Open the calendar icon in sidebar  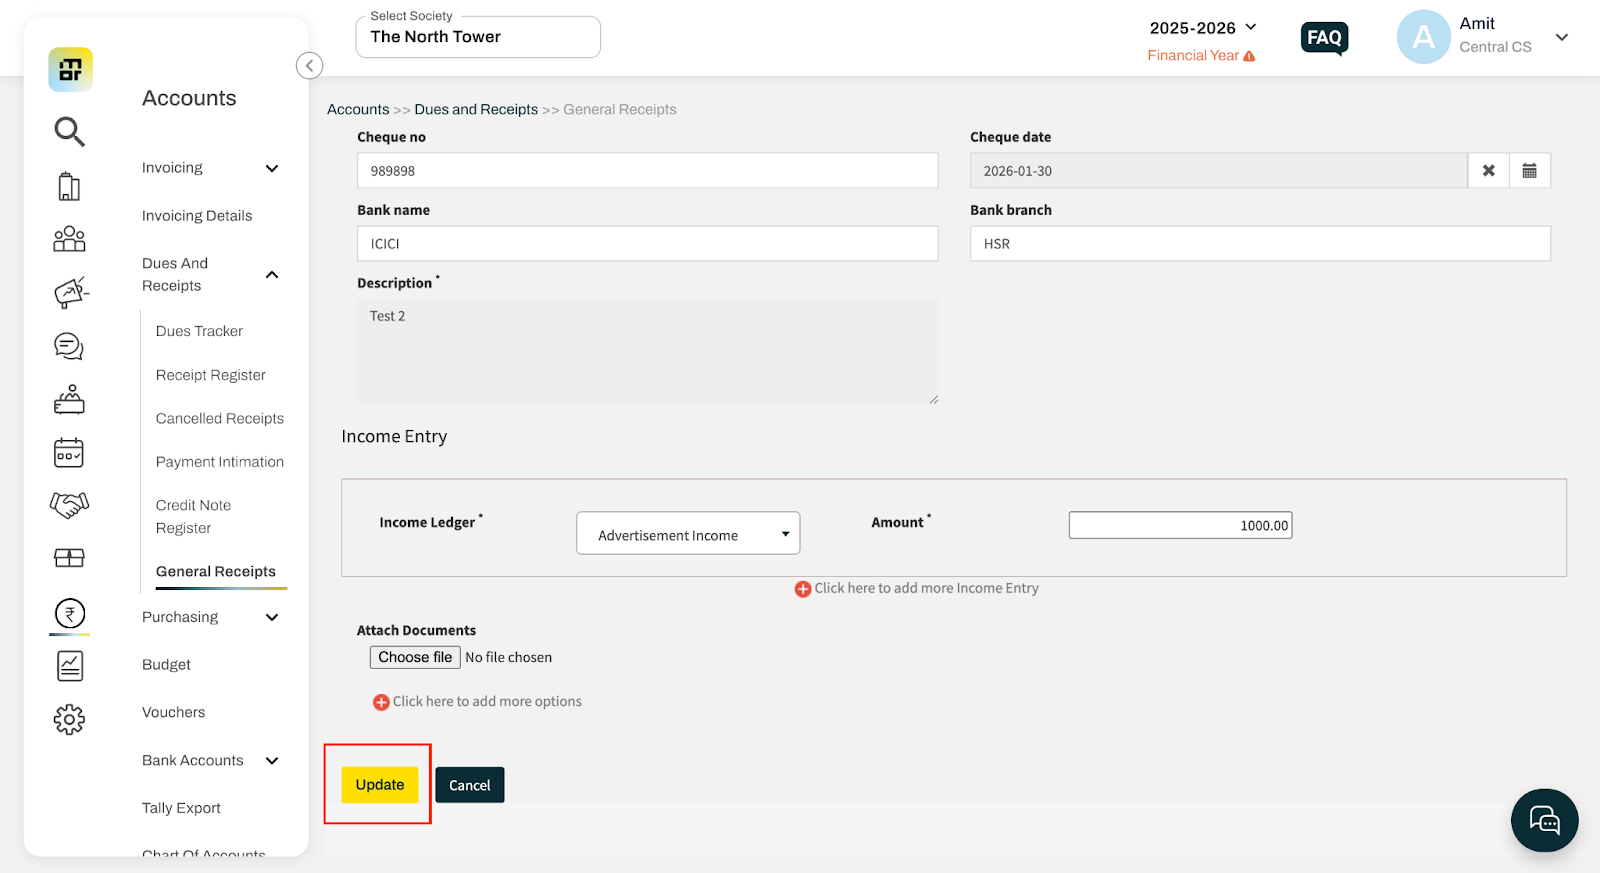coord(69,453)
